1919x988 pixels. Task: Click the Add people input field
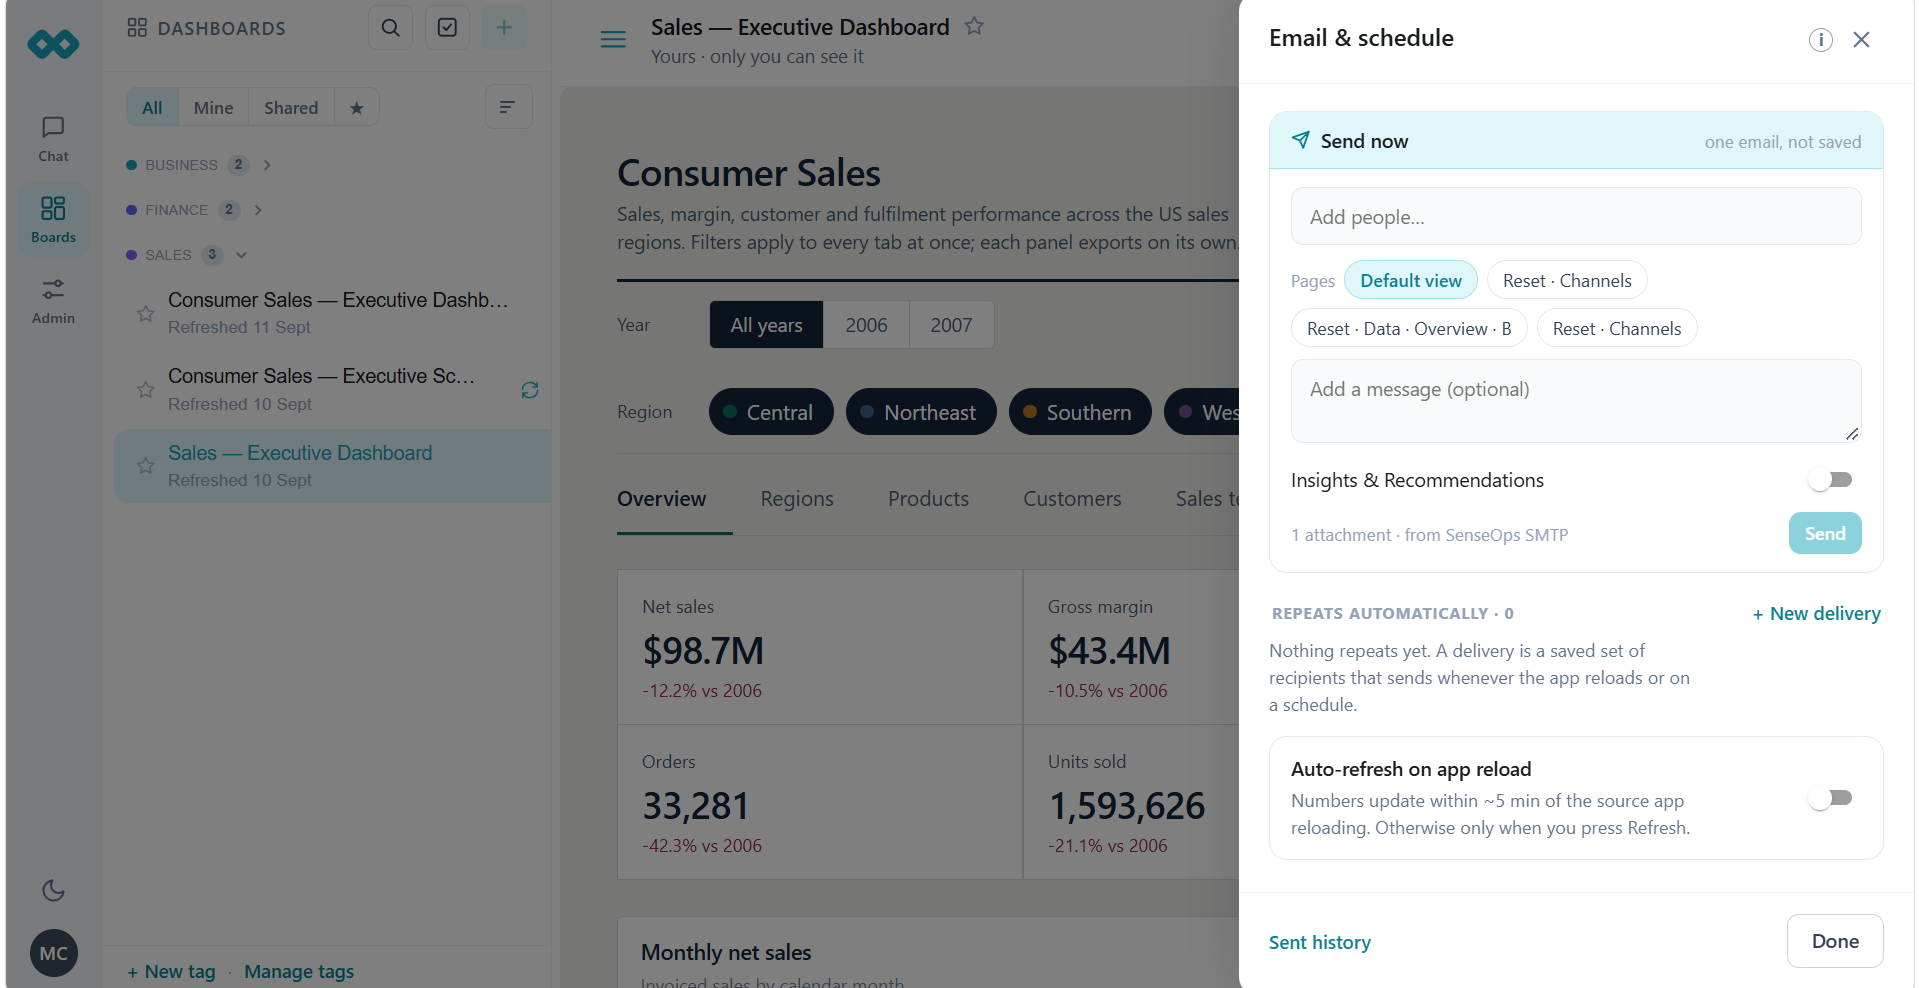[1576, 217]
